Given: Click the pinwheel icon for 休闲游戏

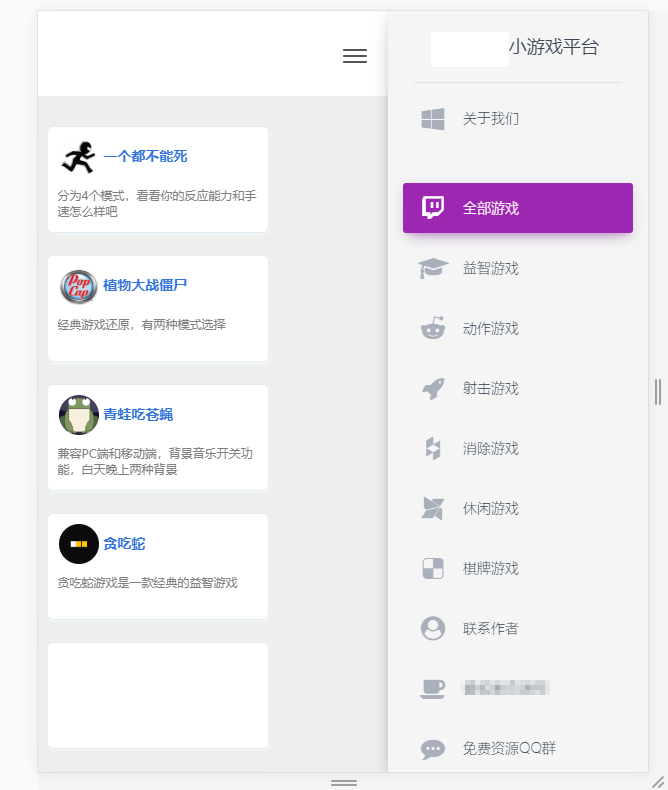Looking at the screenshot, I should (x=432, y=508).
